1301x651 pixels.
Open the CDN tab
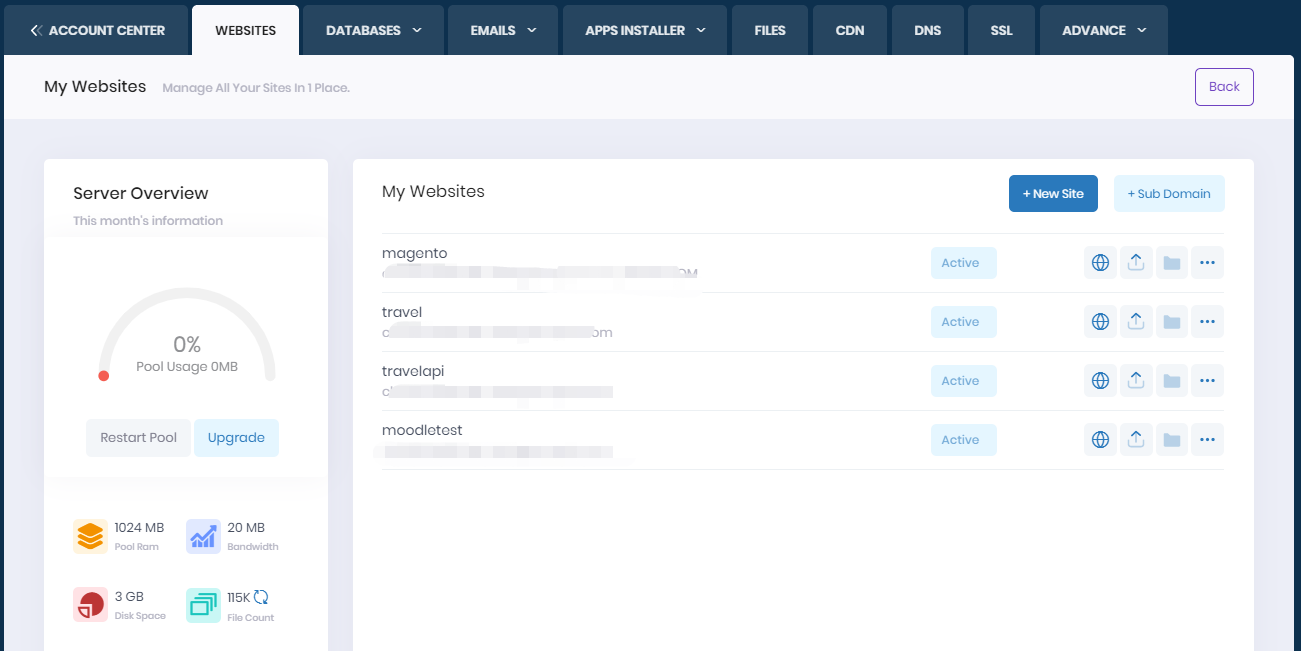tap(849, 30)
